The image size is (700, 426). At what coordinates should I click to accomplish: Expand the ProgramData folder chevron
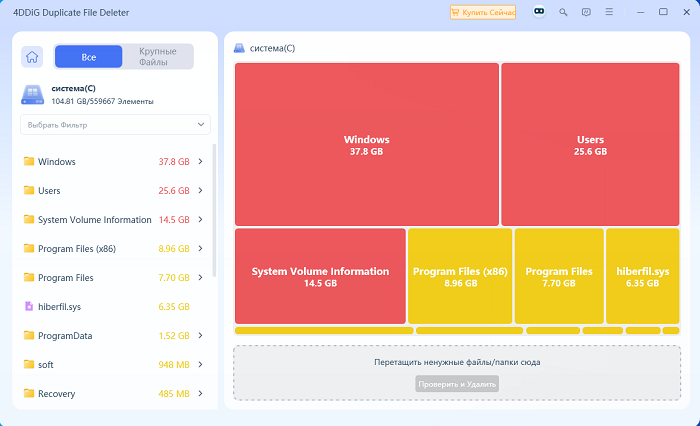coord(200,335)
